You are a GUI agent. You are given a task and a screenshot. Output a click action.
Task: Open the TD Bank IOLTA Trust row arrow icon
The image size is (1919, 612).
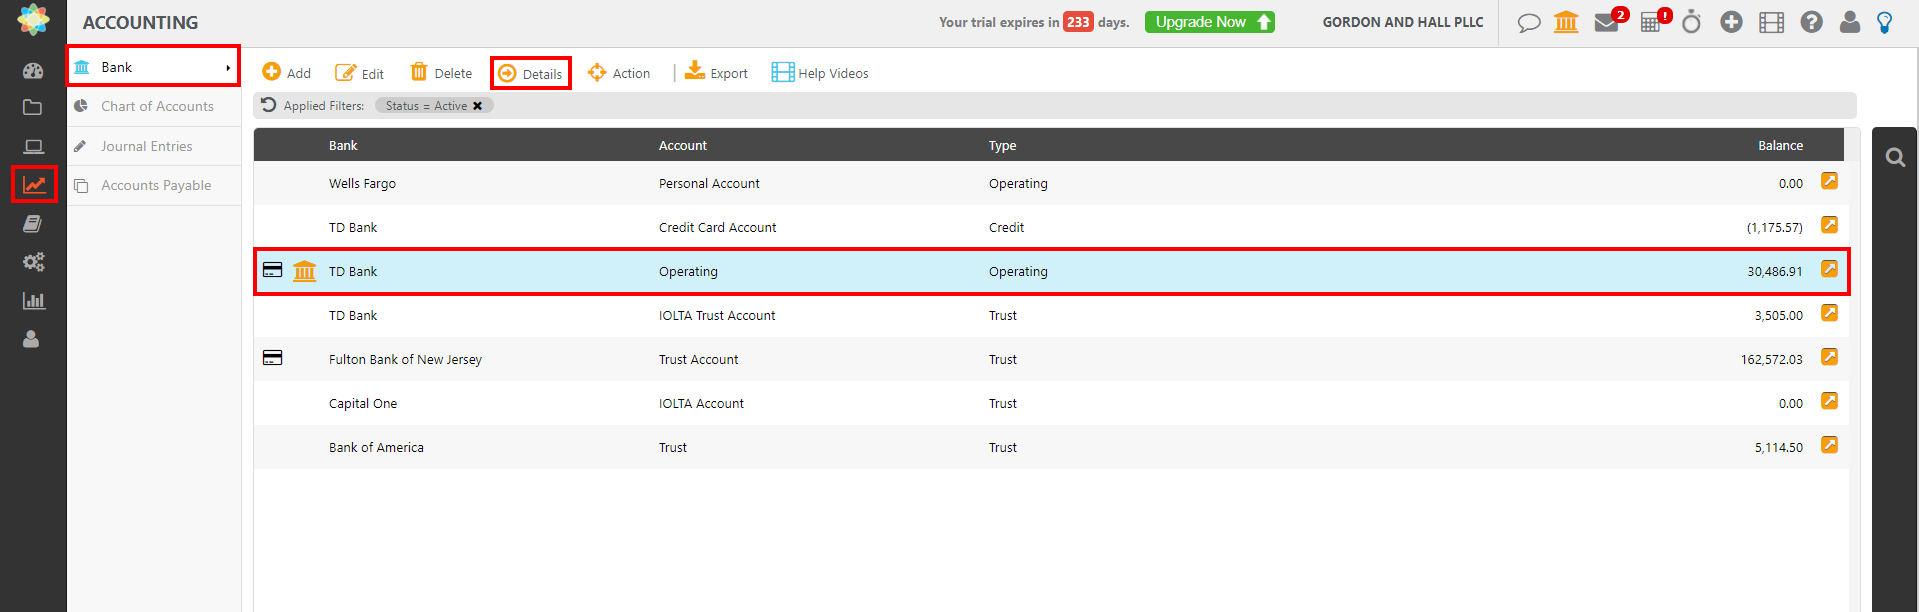click(x=1829, y=313)
